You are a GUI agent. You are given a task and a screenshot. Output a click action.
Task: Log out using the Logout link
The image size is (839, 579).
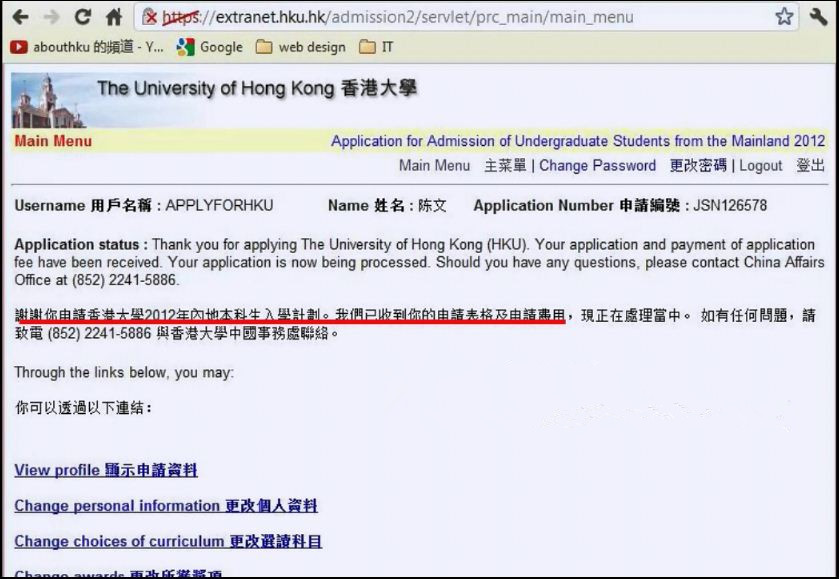point(761,166)
